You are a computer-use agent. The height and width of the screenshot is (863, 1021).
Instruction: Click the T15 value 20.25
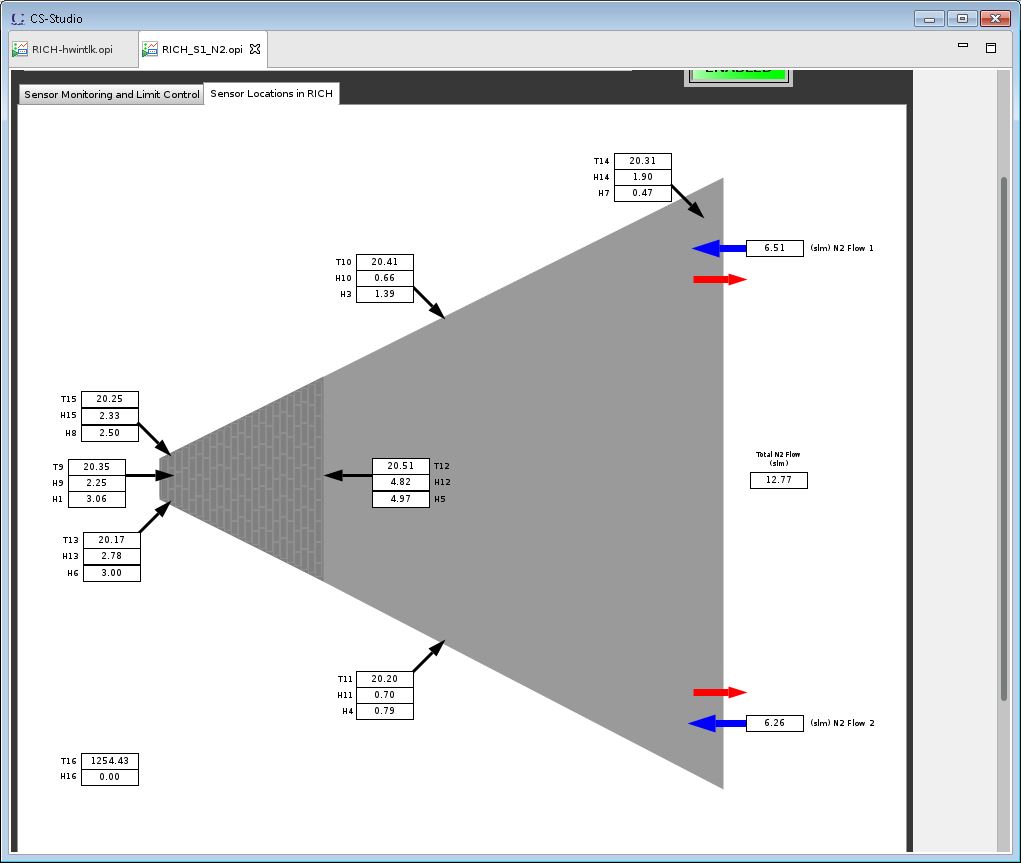point(110,399)
